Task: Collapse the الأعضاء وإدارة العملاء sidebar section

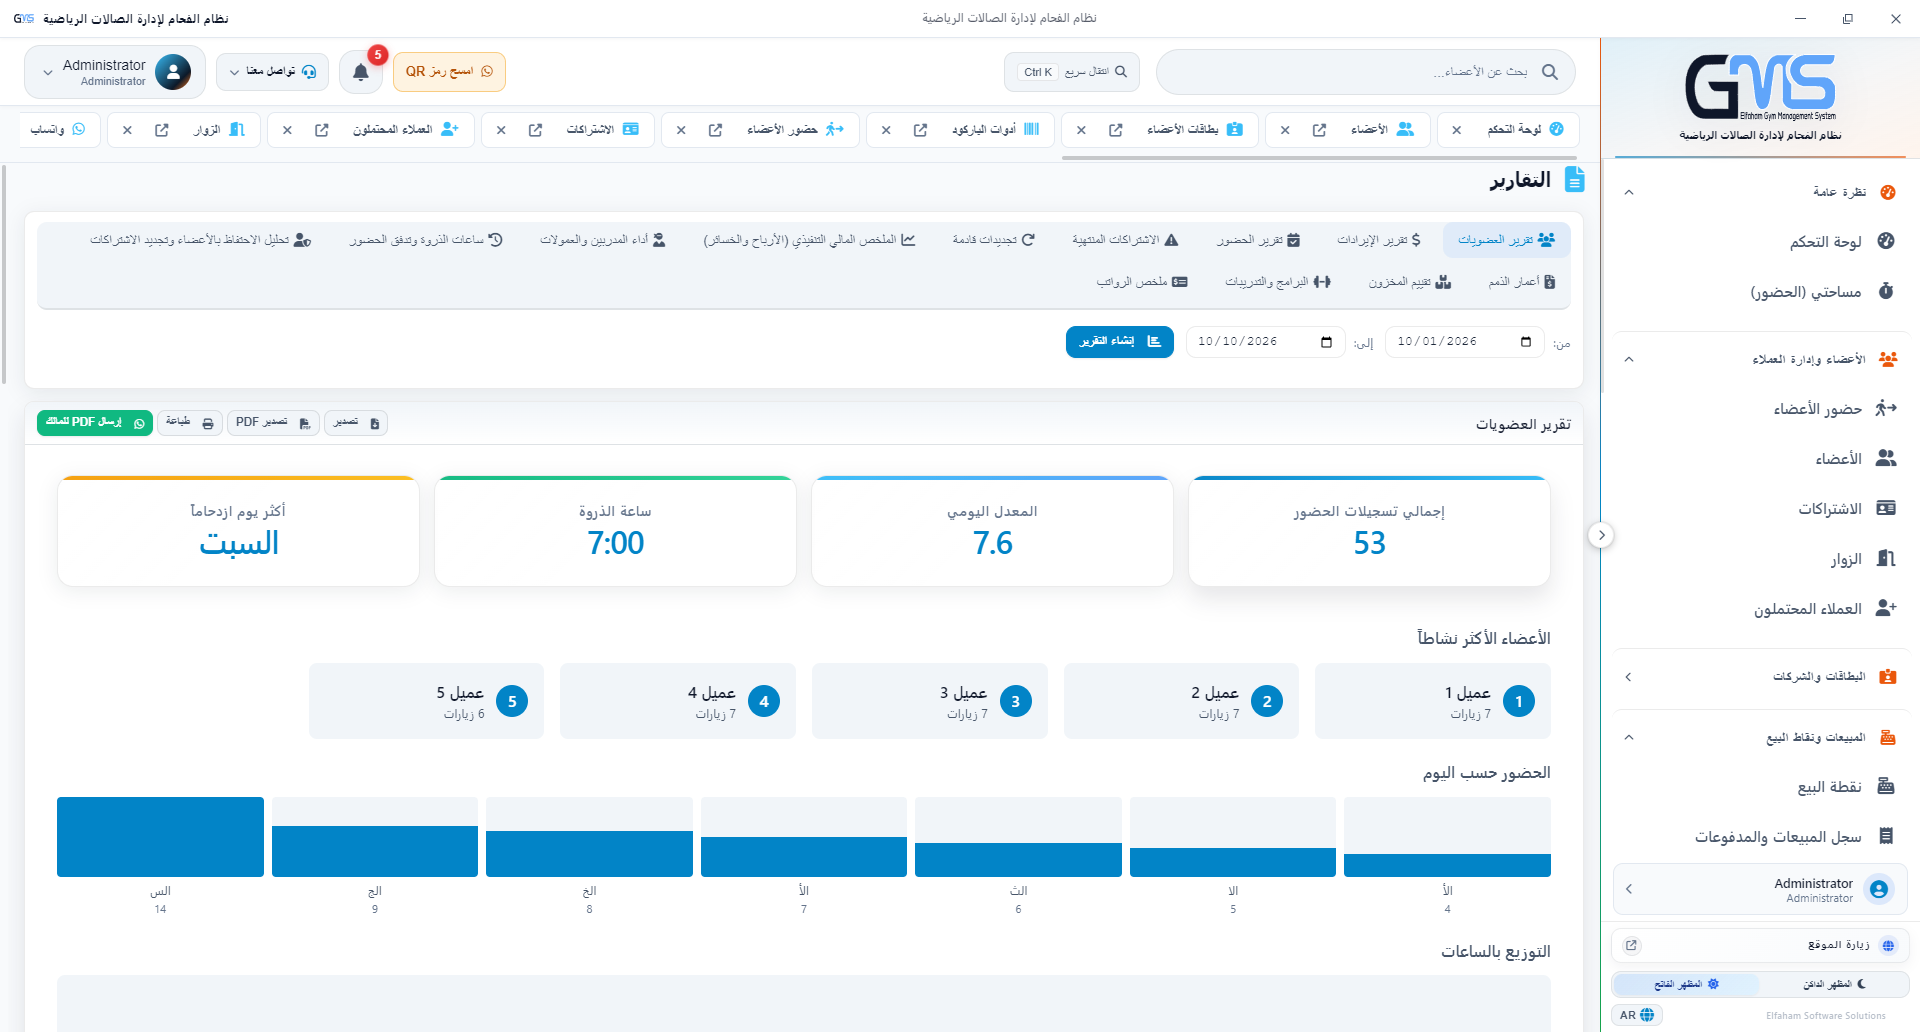Action: (1760, 359)
